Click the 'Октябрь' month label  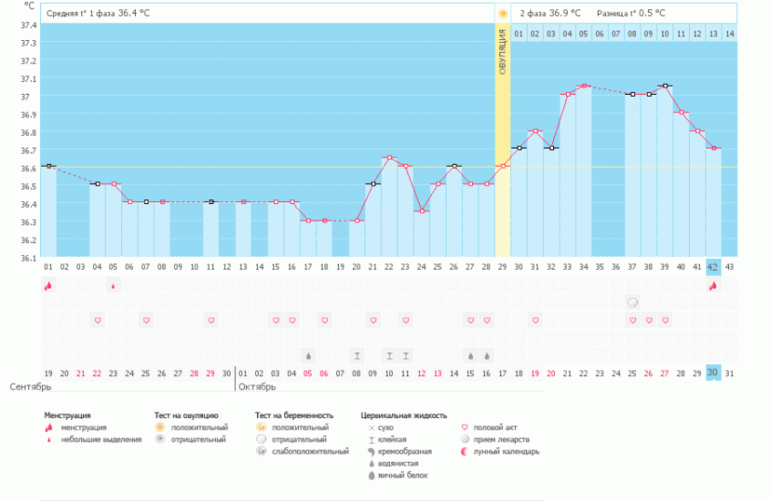(257, 387)
